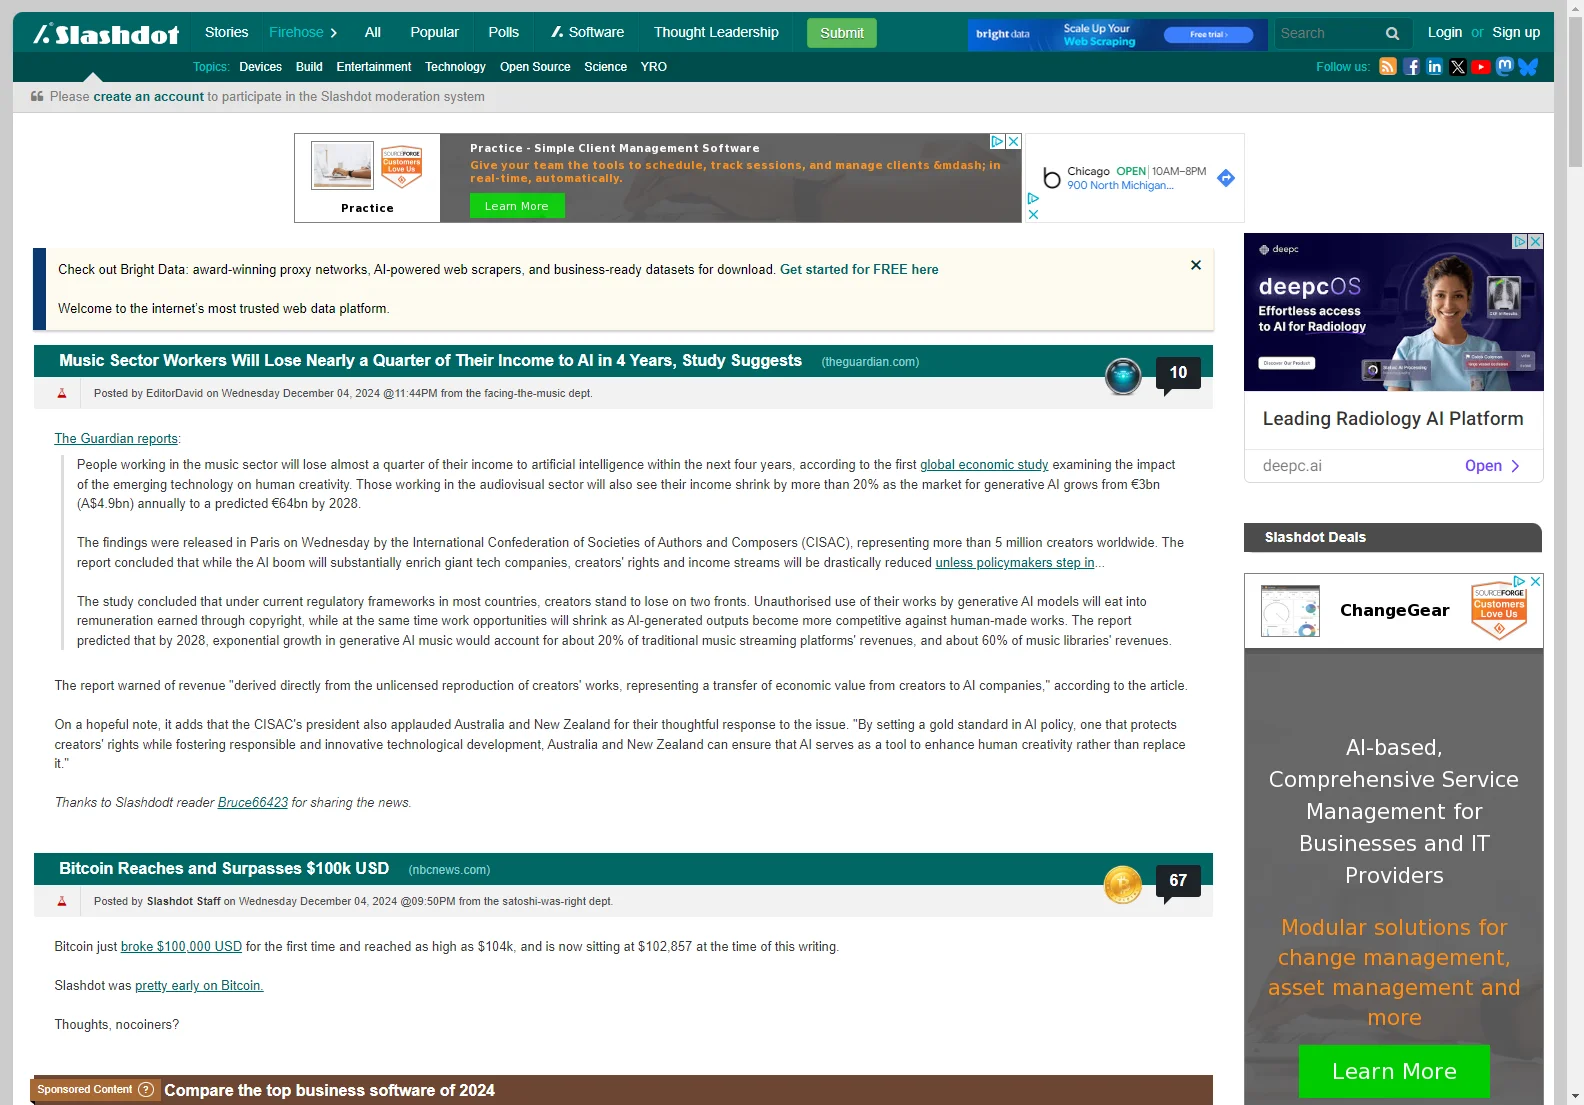Screen dimensions: 1584x1105
Task: Select the Entertainment topic
Action: click(x=374, y=67)
